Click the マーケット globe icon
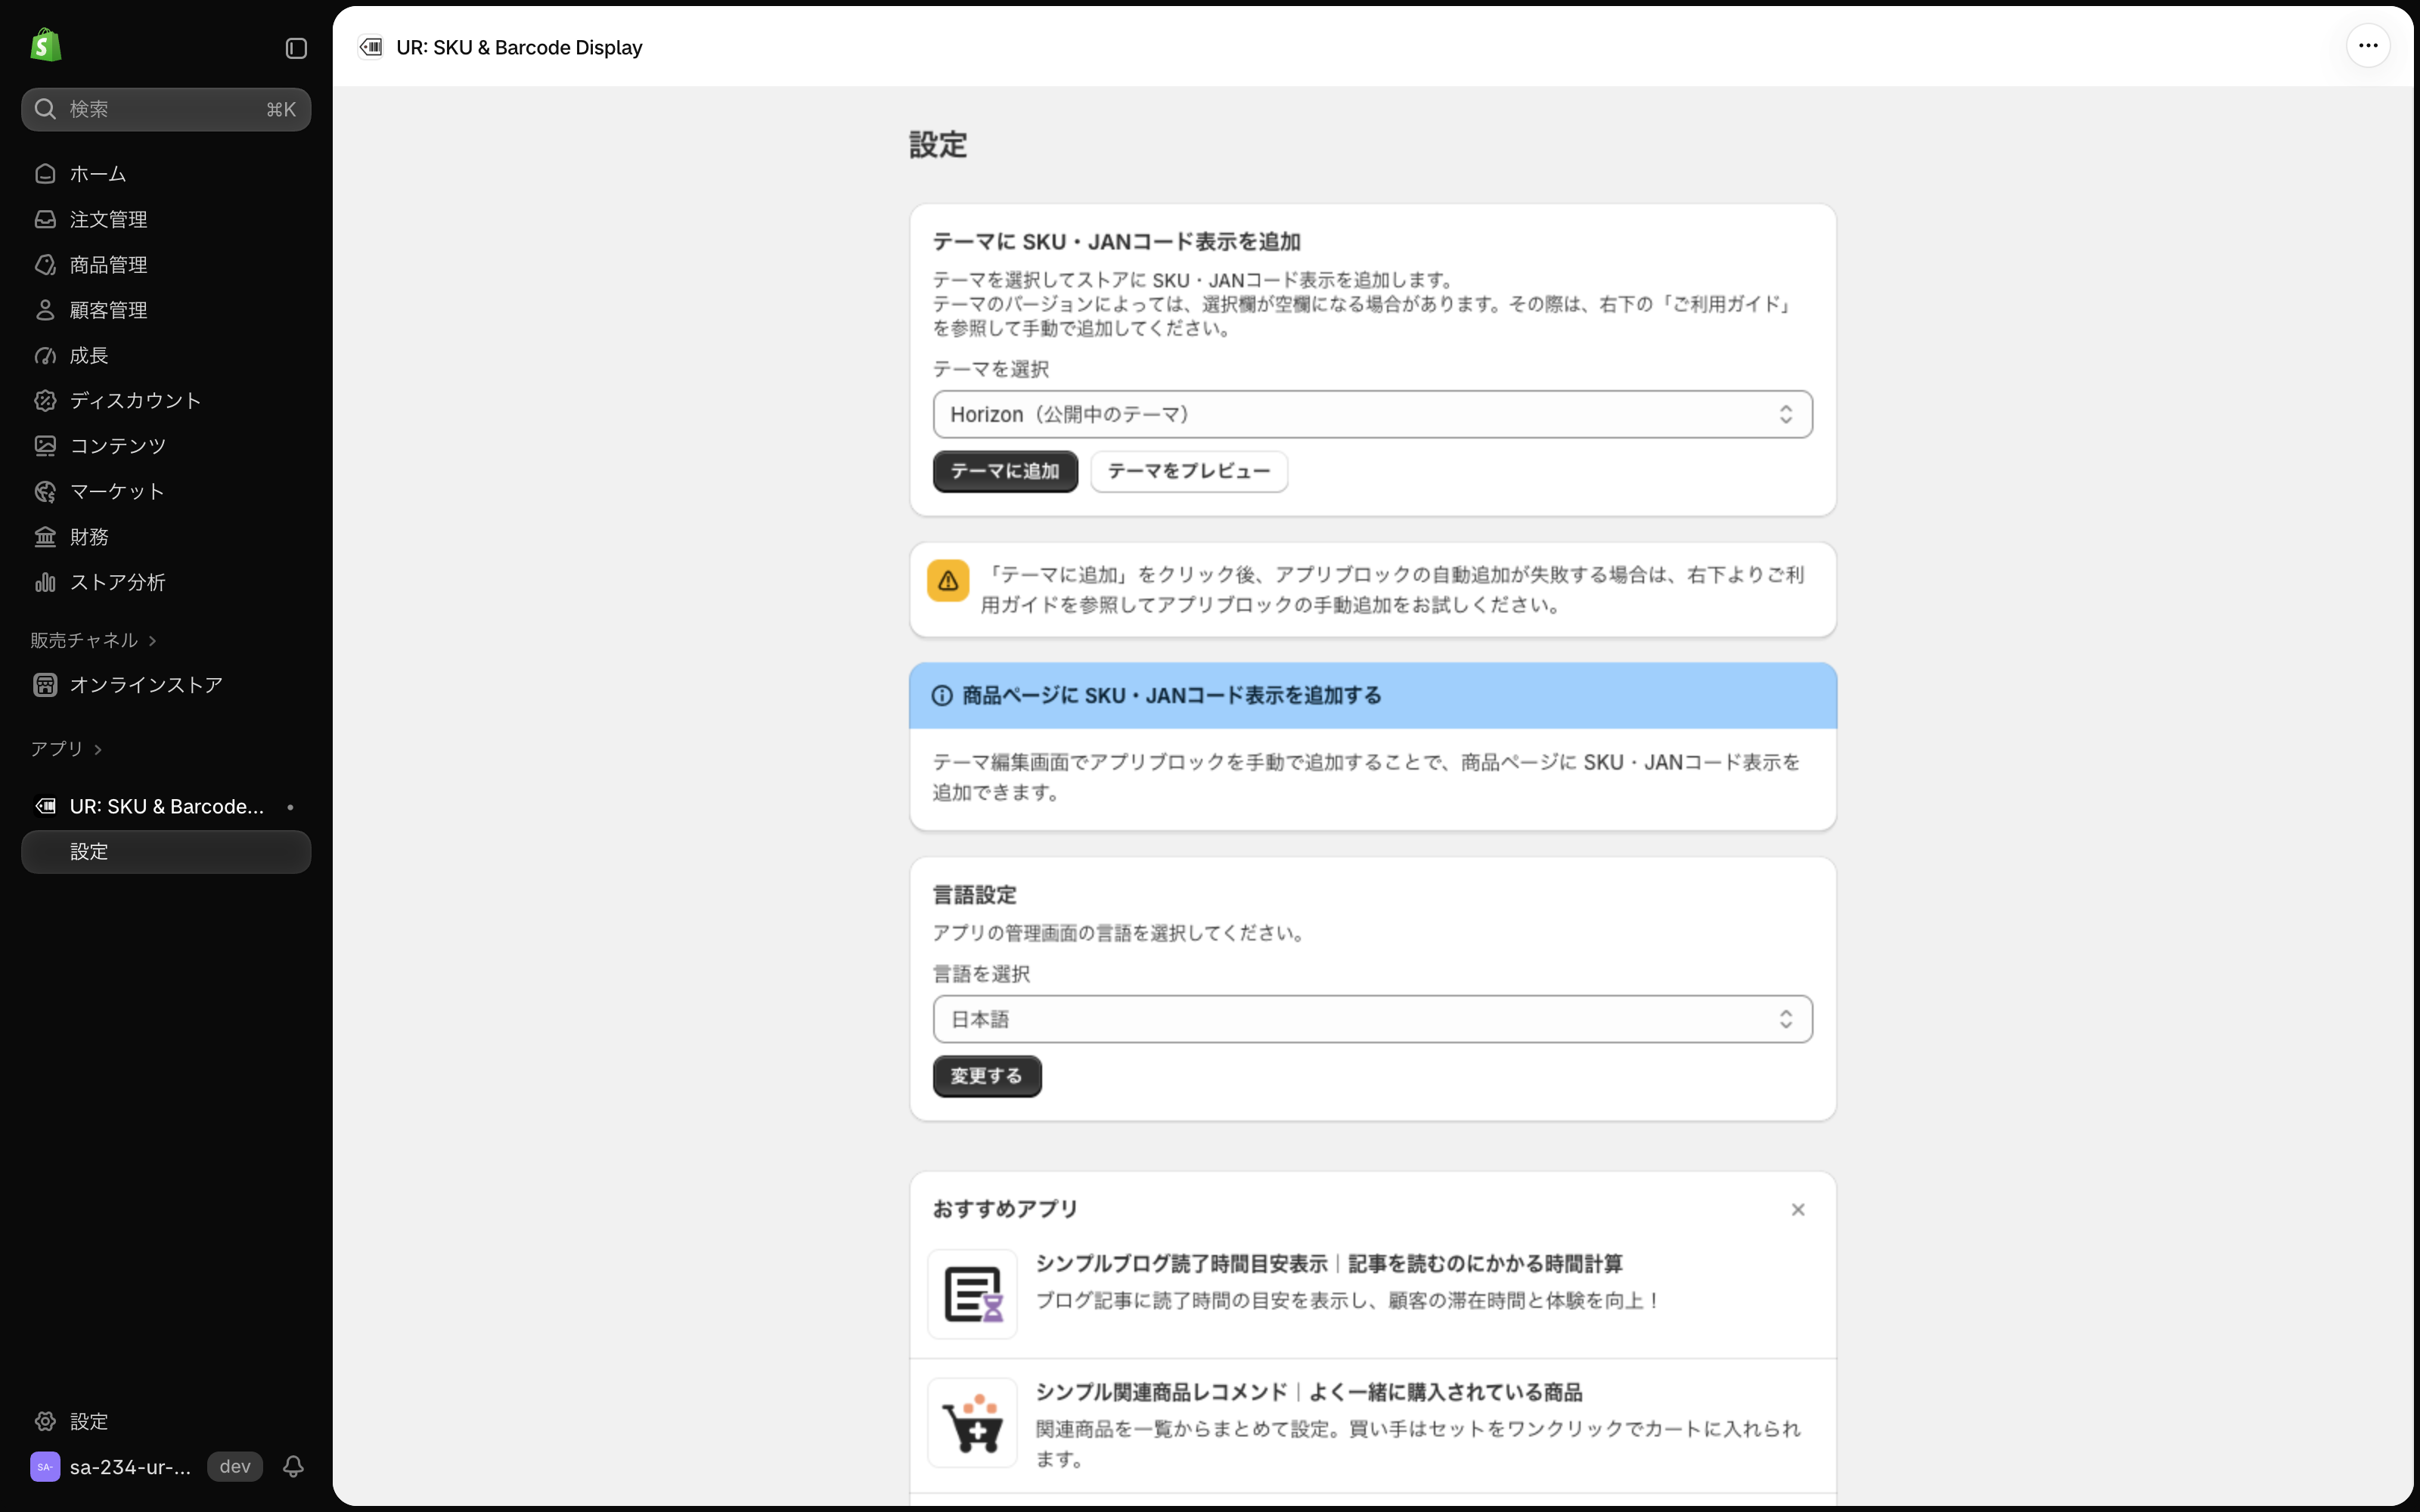 click(45, 492)
